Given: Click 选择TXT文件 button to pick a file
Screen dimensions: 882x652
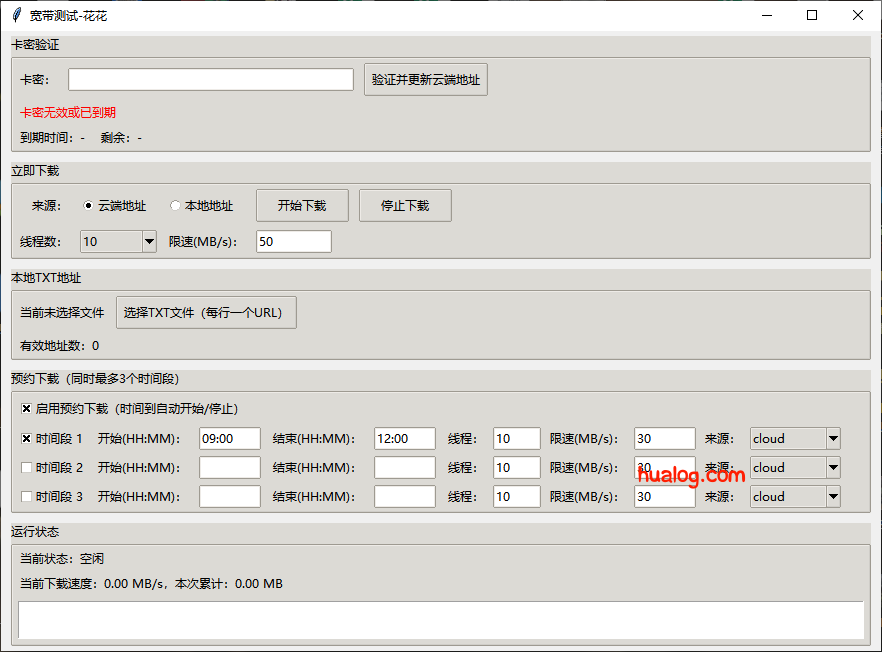Looking at the screenshot, I should 206,312.
